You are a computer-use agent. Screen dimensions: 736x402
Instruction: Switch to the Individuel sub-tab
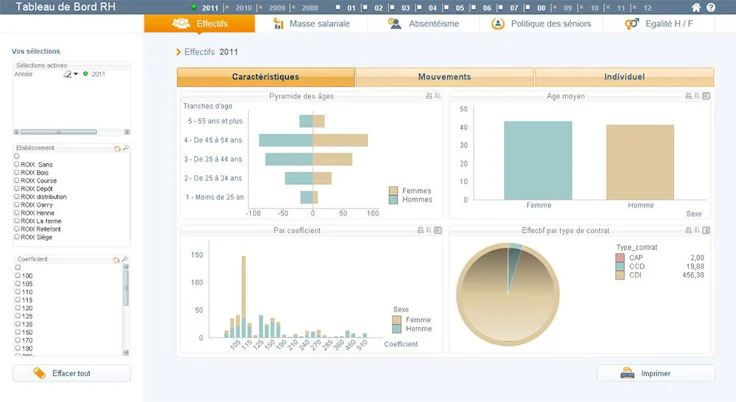(x=624, y=77)
